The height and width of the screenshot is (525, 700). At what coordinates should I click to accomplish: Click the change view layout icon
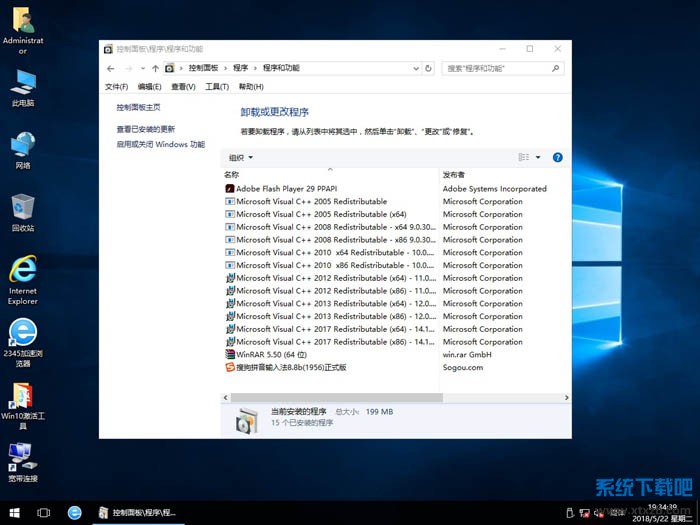pyautogui.click(x=524, y=157)
